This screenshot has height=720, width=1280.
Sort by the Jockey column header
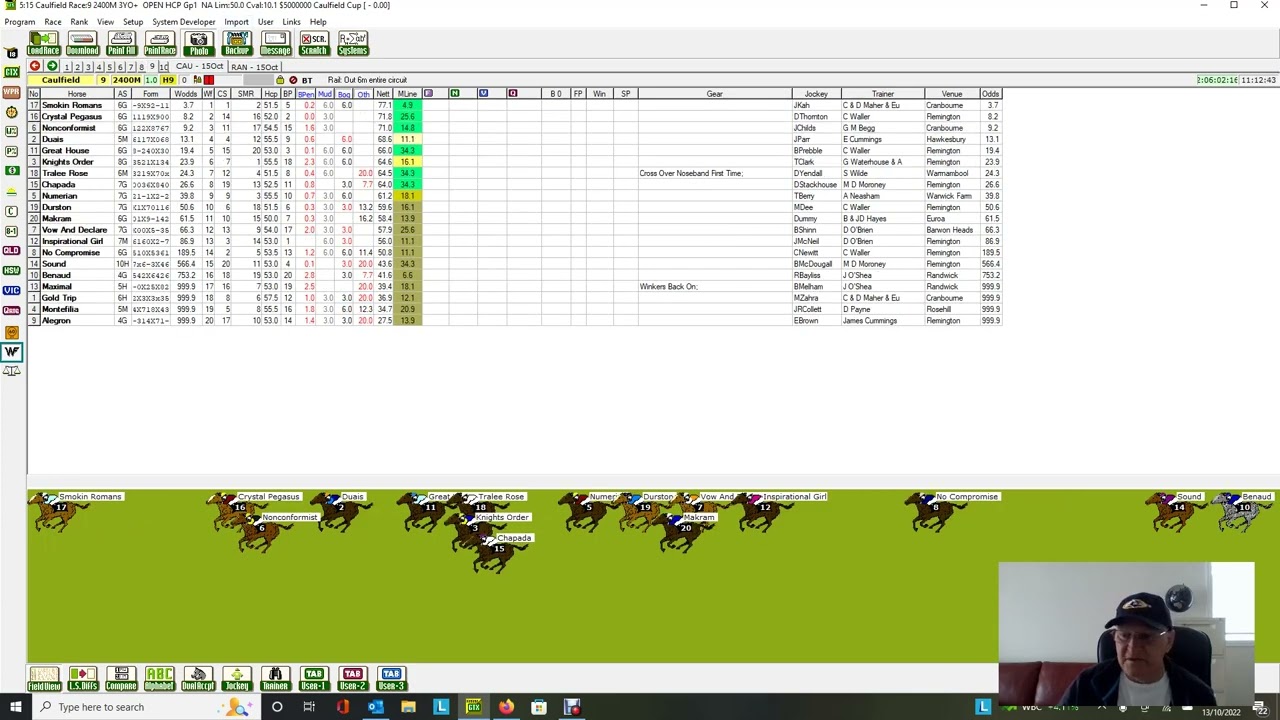(816, 94)
